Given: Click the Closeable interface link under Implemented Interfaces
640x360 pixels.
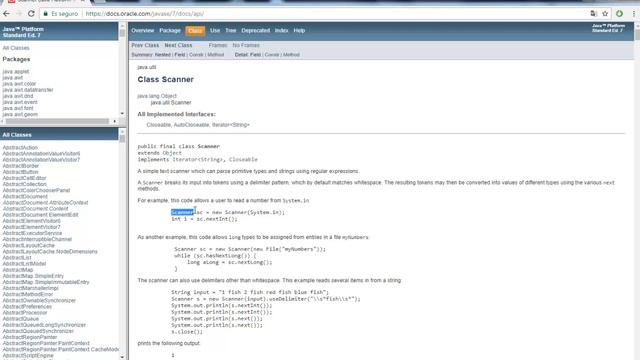Looking at the screenshot, I should (158, 125).
